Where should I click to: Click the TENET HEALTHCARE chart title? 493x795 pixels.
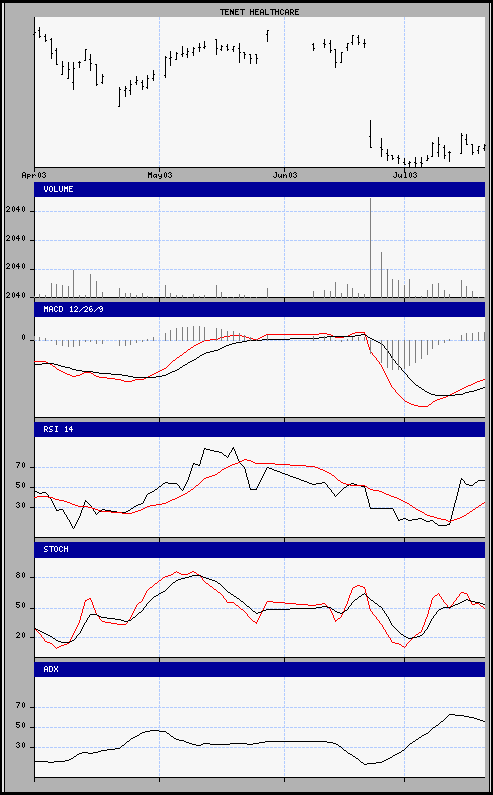click(x=259, y=12)
